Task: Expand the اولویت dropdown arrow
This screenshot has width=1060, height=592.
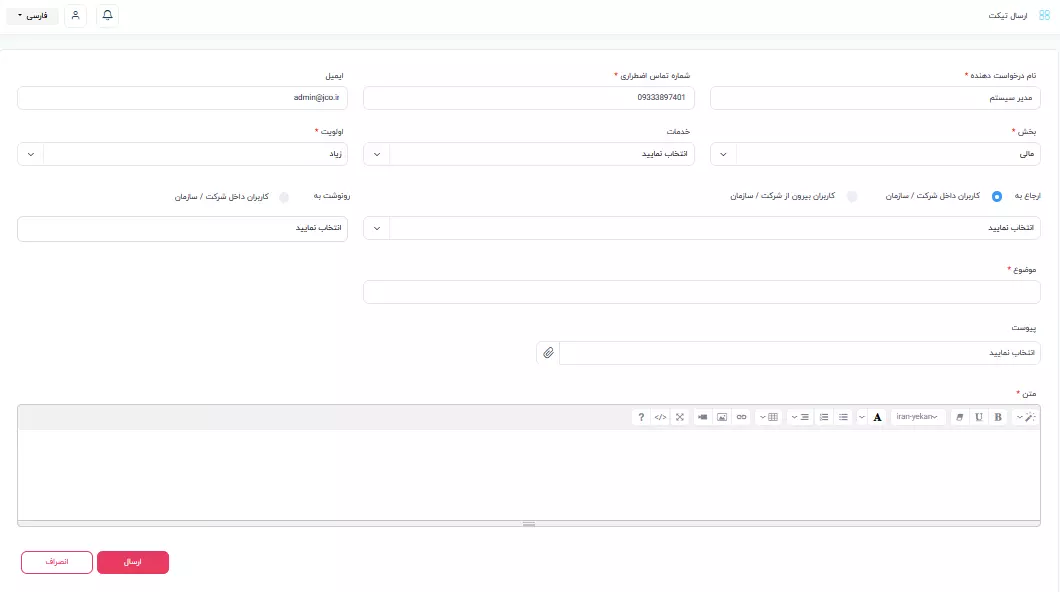Action: [x=30, y=154]
